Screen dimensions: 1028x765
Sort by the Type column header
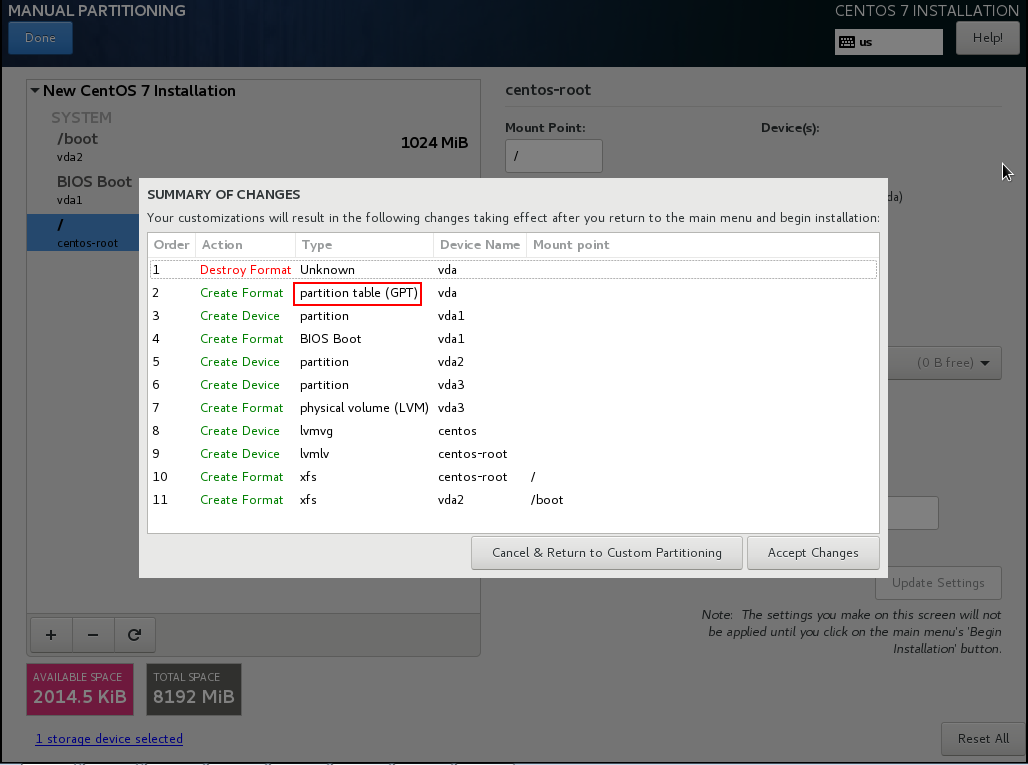pyautogui.click(x=365, y=245)
